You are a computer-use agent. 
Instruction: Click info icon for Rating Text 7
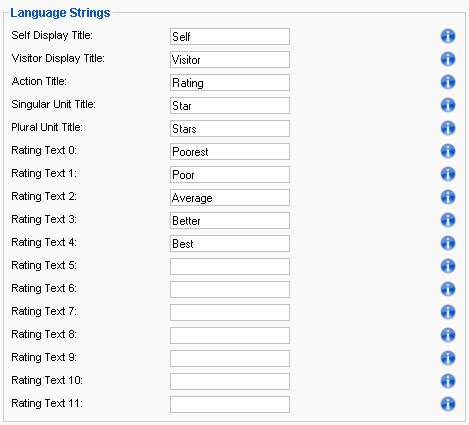pos(448,312)
